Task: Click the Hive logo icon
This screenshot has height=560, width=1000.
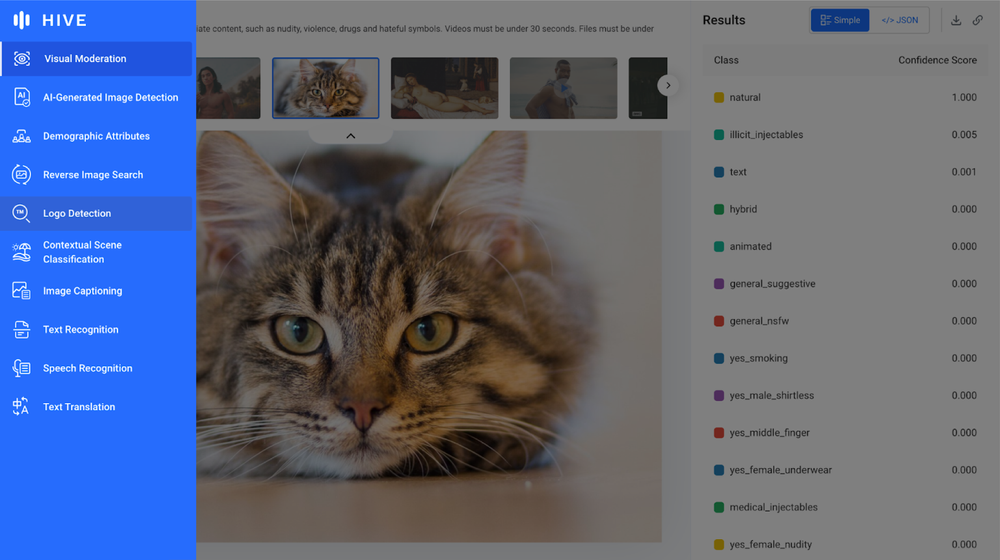Action: click(22, 20)
